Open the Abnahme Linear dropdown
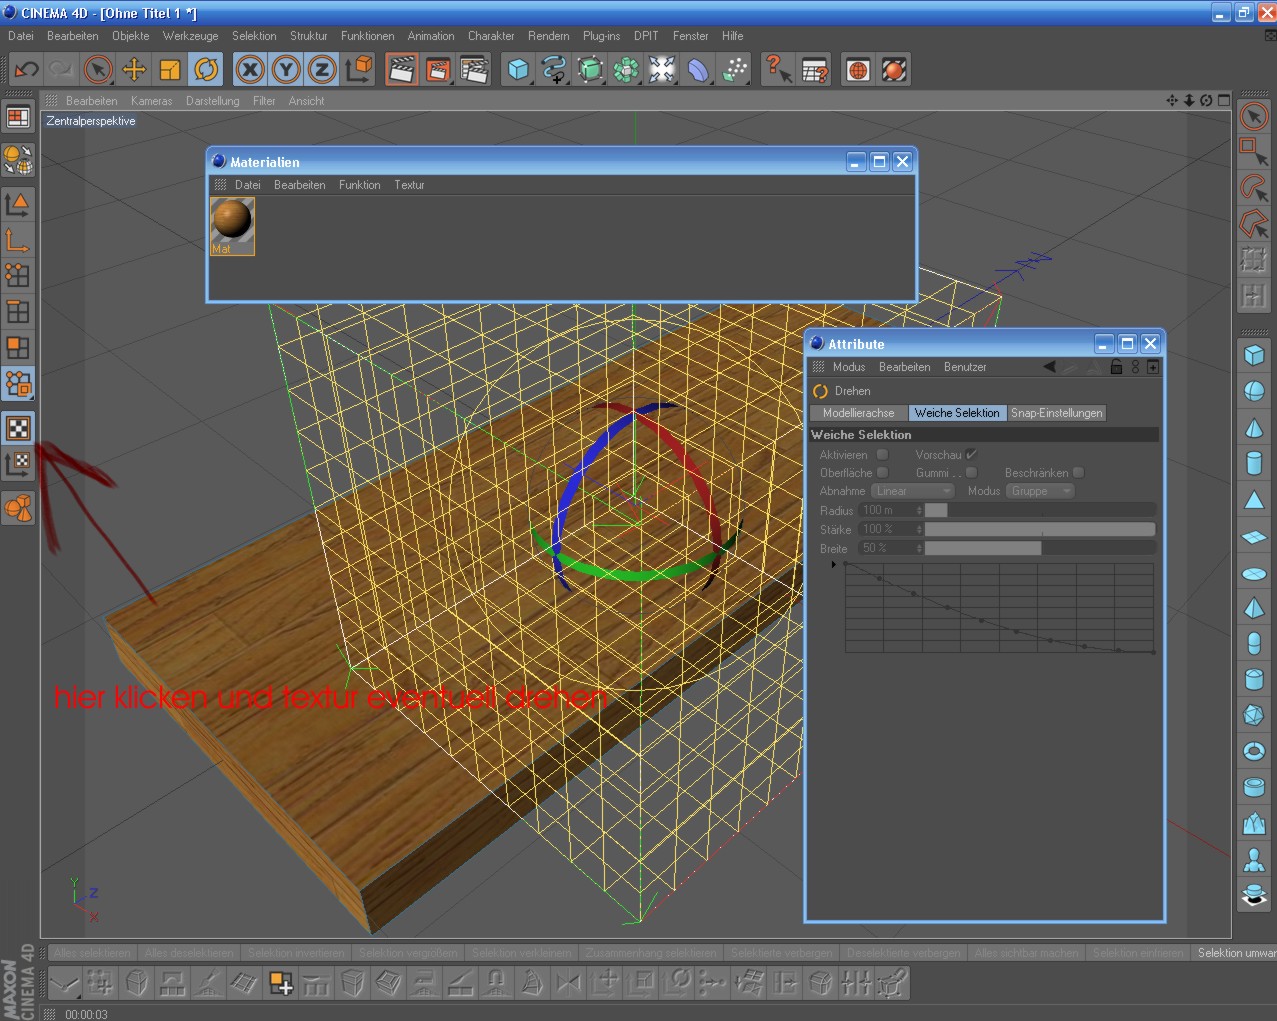1277x1021 pixels. pyautogui.click(x=913, y=491)
